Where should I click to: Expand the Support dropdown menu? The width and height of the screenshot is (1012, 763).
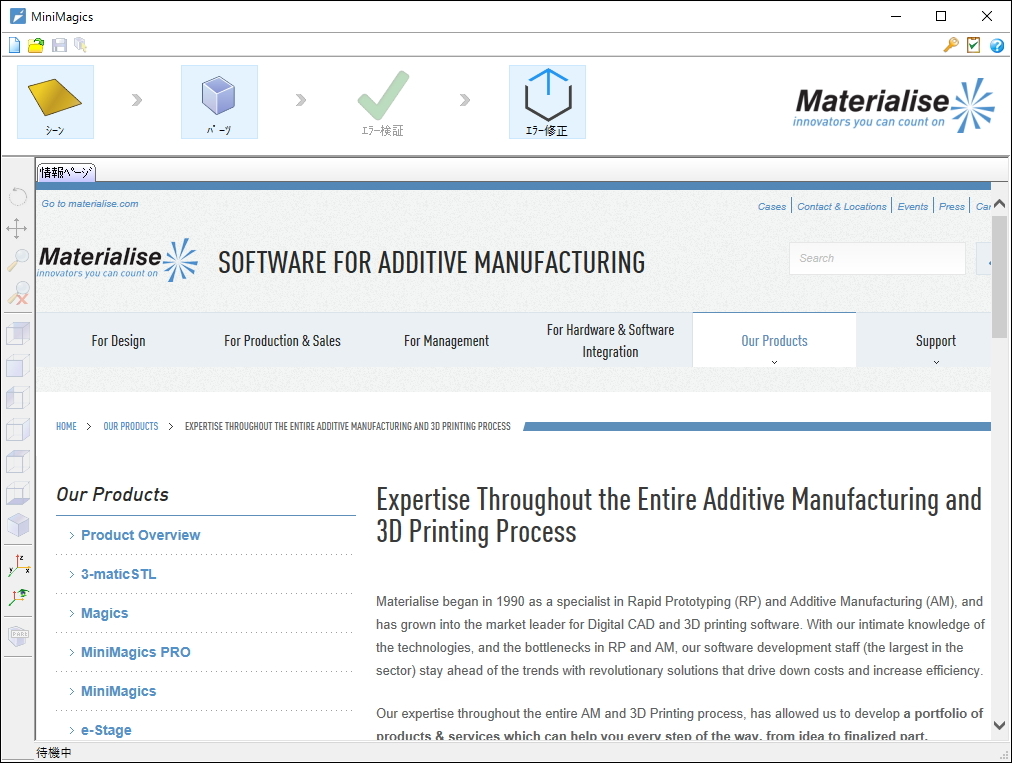(936, 341)
